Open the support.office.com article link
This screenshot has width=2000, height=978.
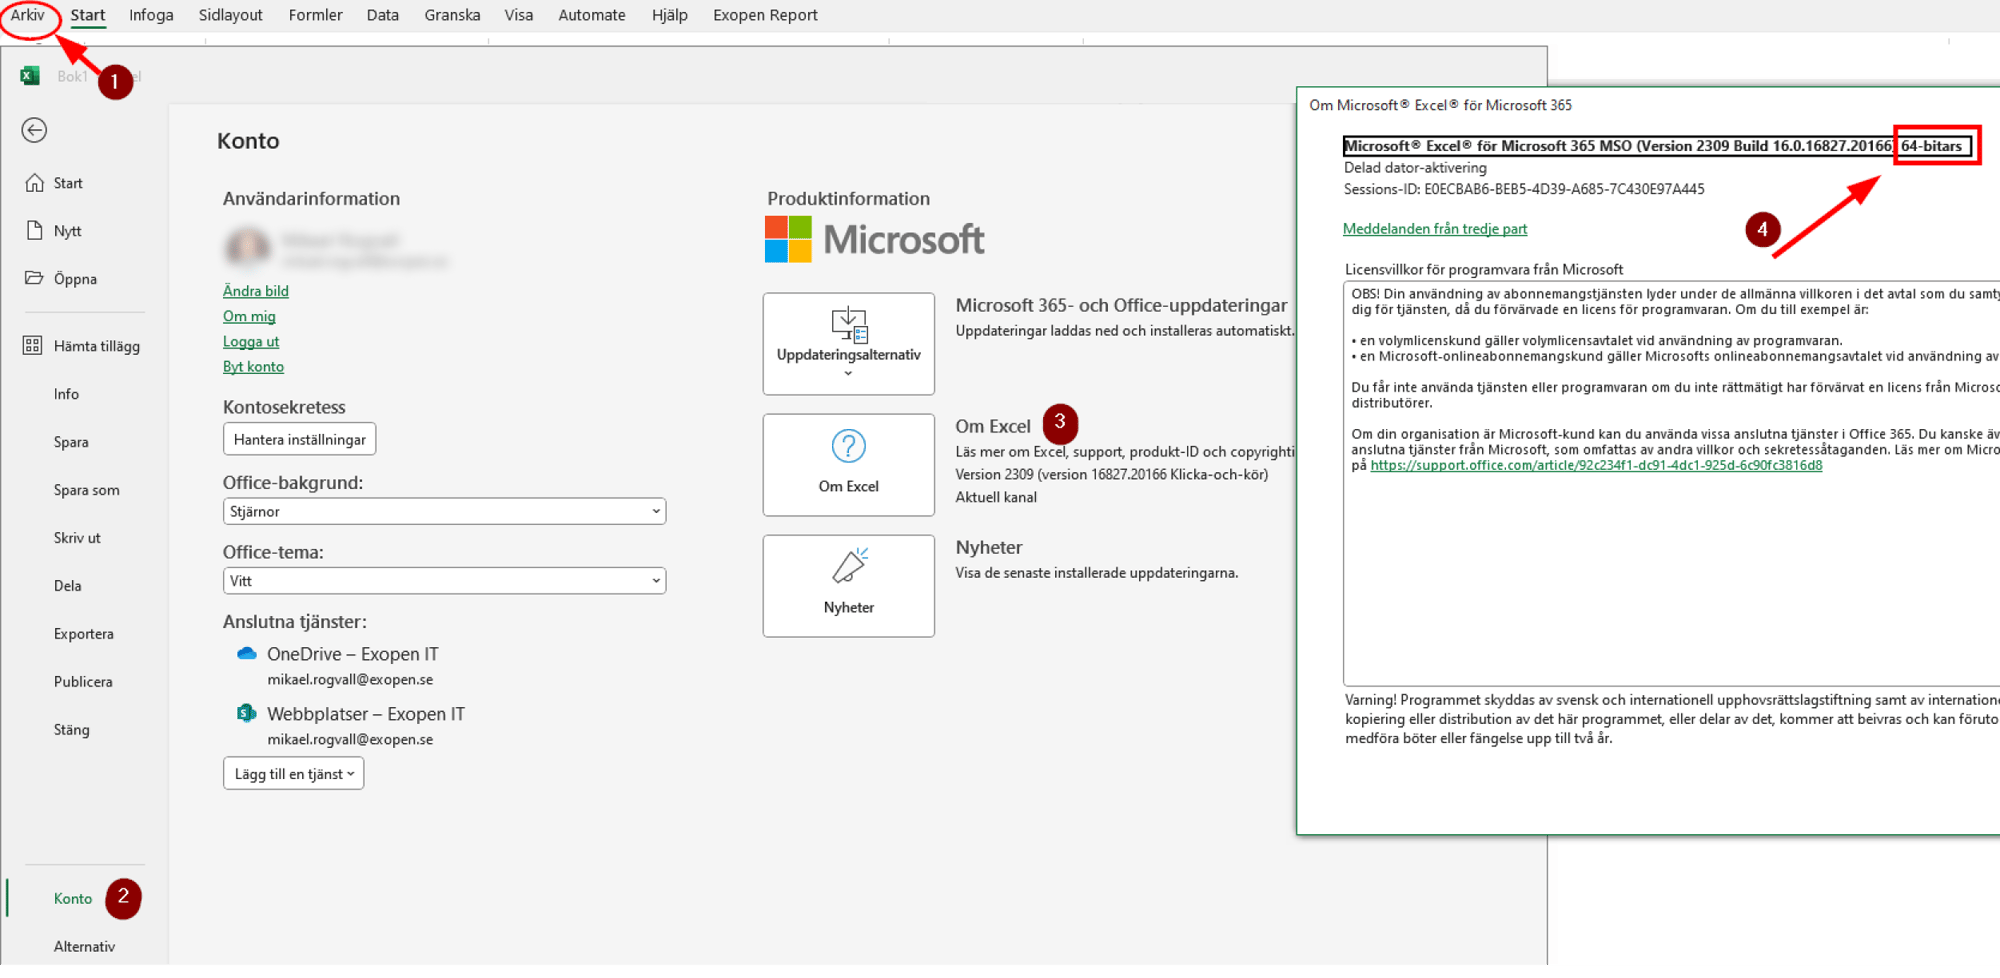point(1596,466)
